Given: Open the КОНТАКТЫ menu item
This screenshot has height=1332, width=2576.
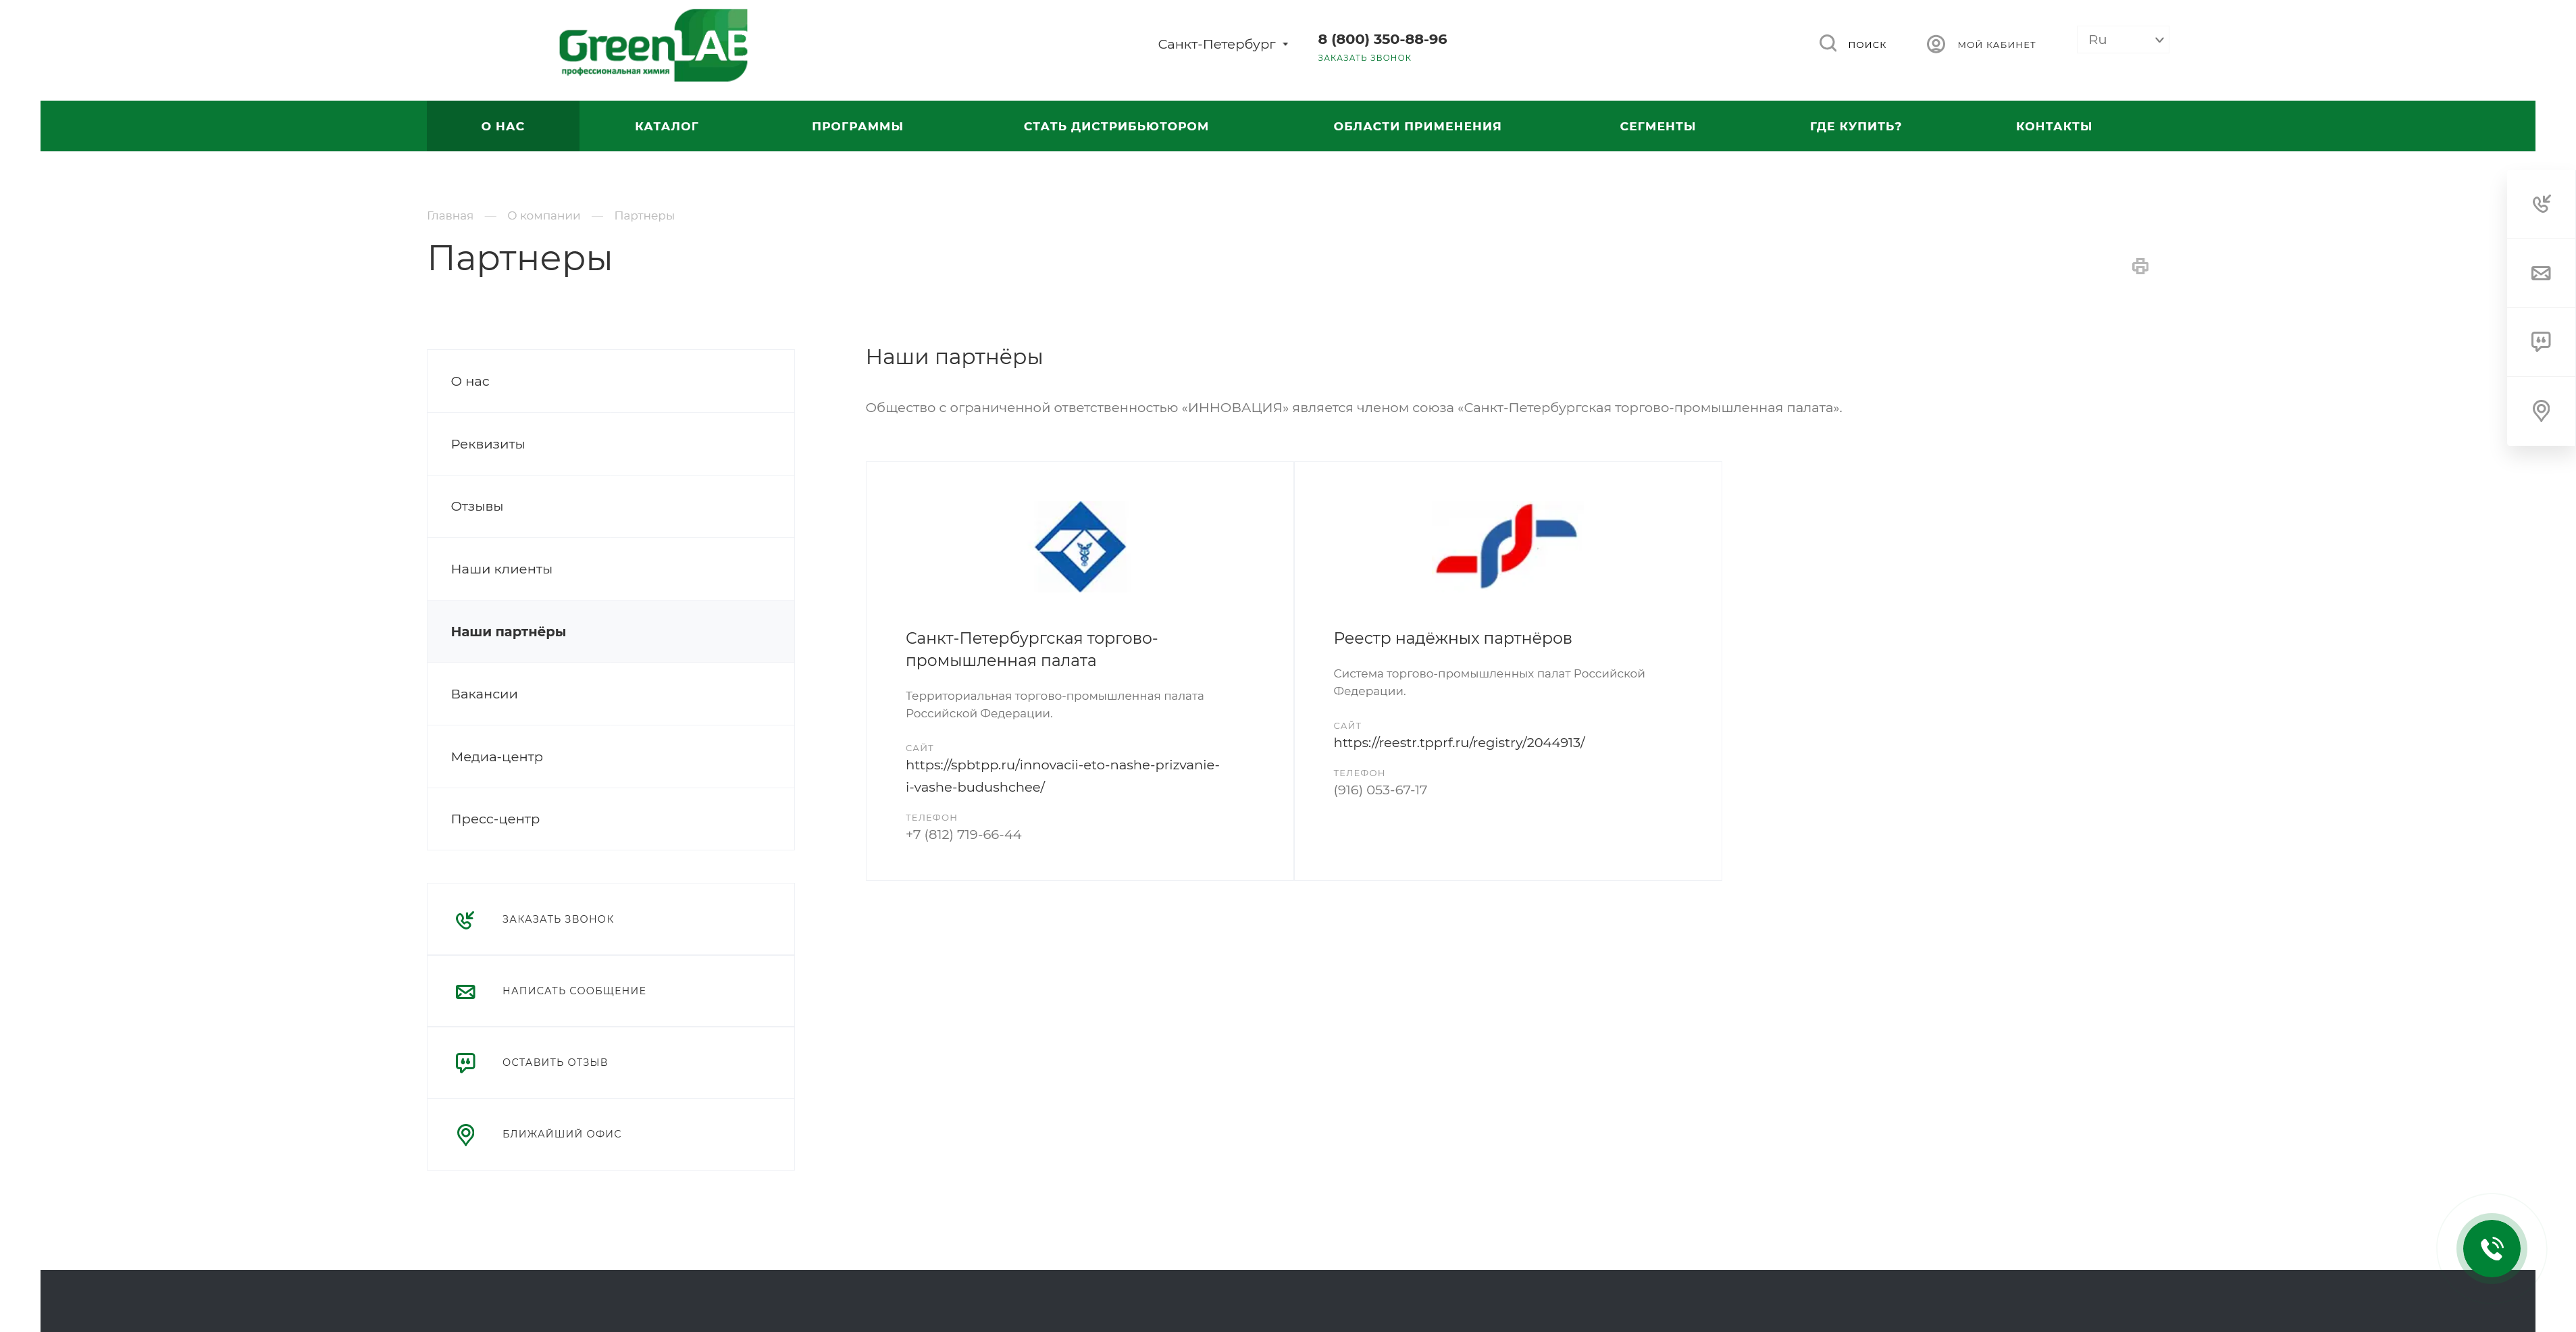Looking at the screenshot, I should [x=2053, y=126].
